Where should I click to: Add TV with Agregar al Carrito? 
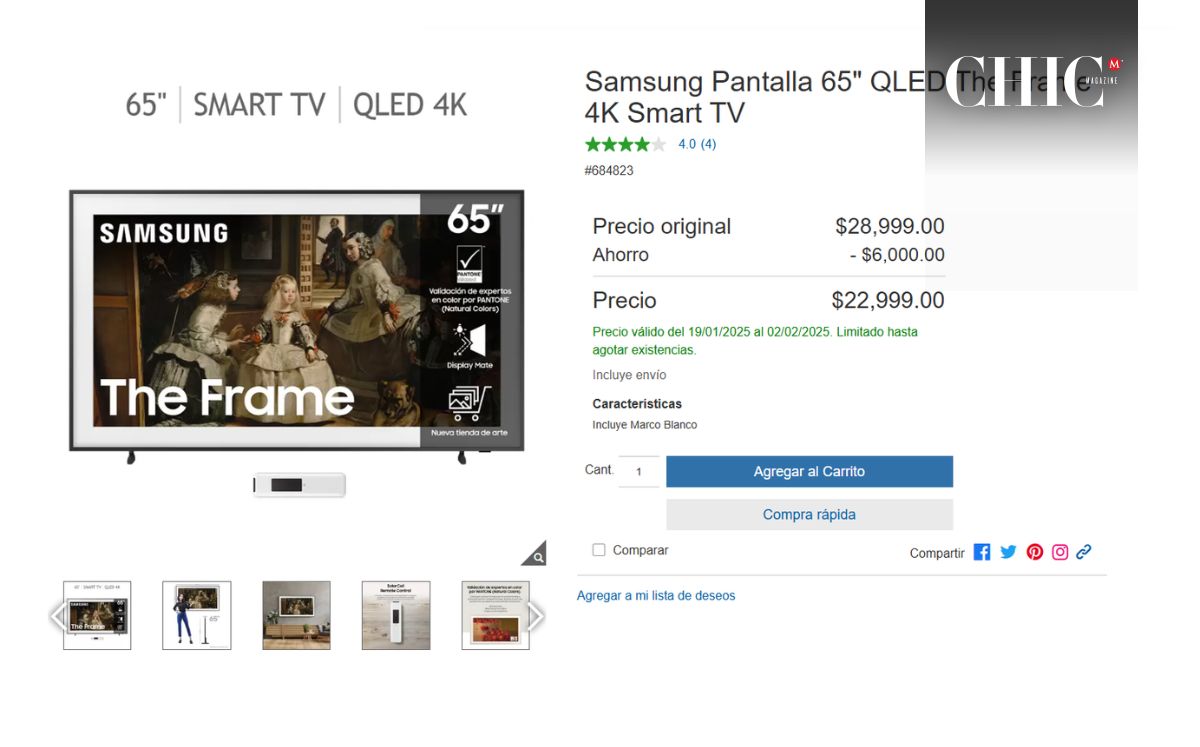point(809,472)
